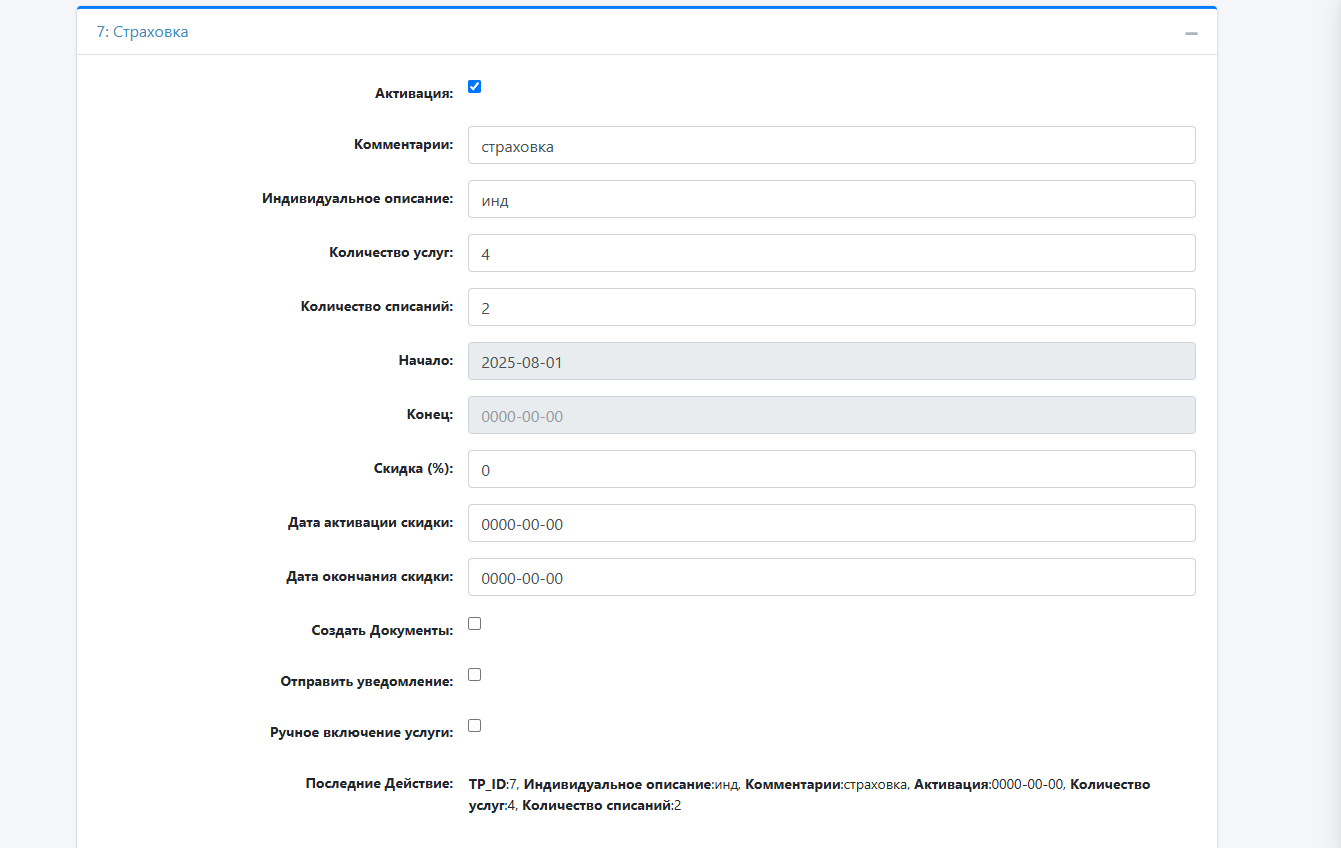1341x848 pixels.
Task: Click the Создать Документы label
Action: (383, 630)
